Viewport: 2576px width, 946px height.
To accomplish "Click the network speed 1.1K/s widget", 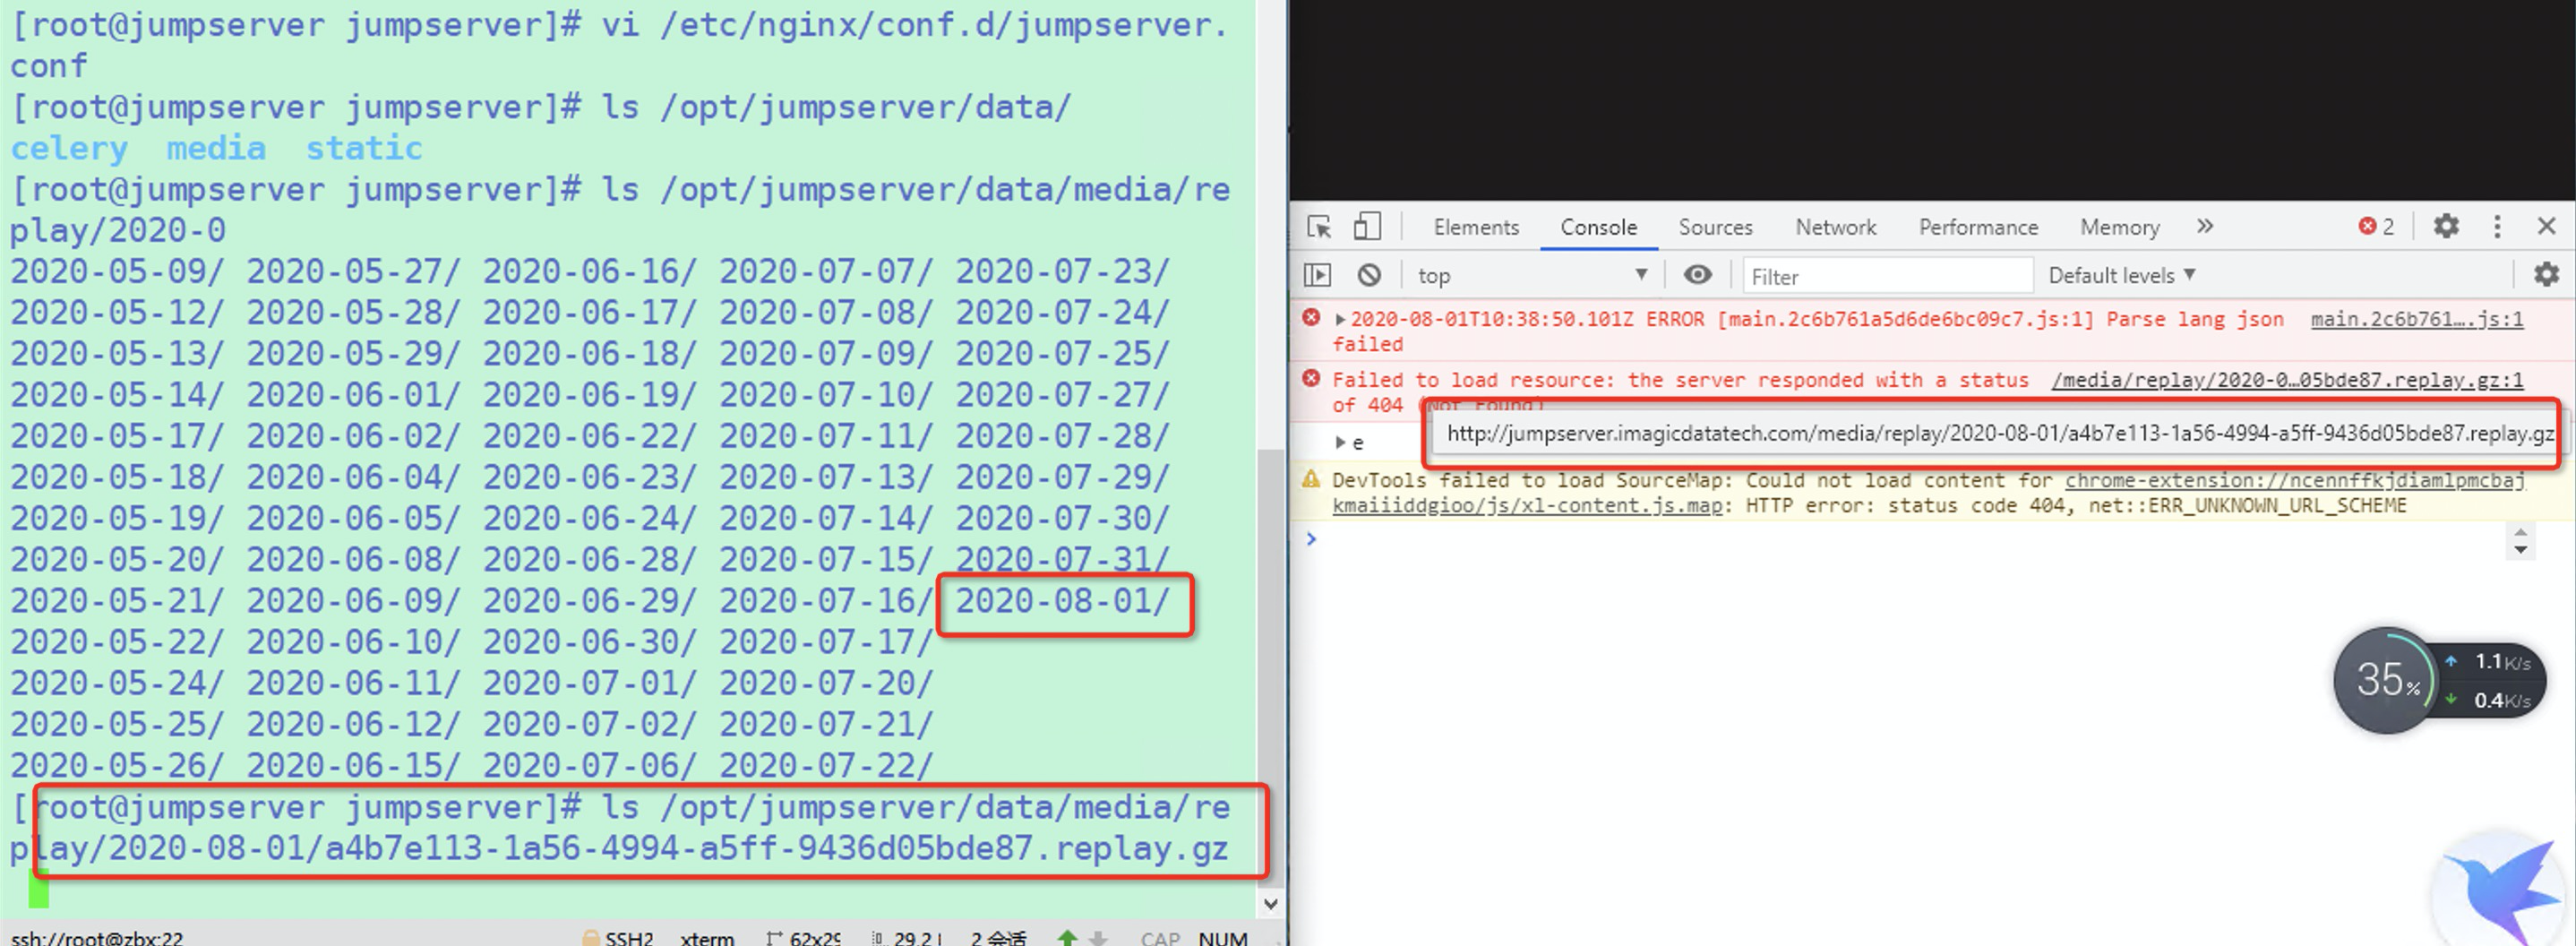I will tap(2500, 662).
